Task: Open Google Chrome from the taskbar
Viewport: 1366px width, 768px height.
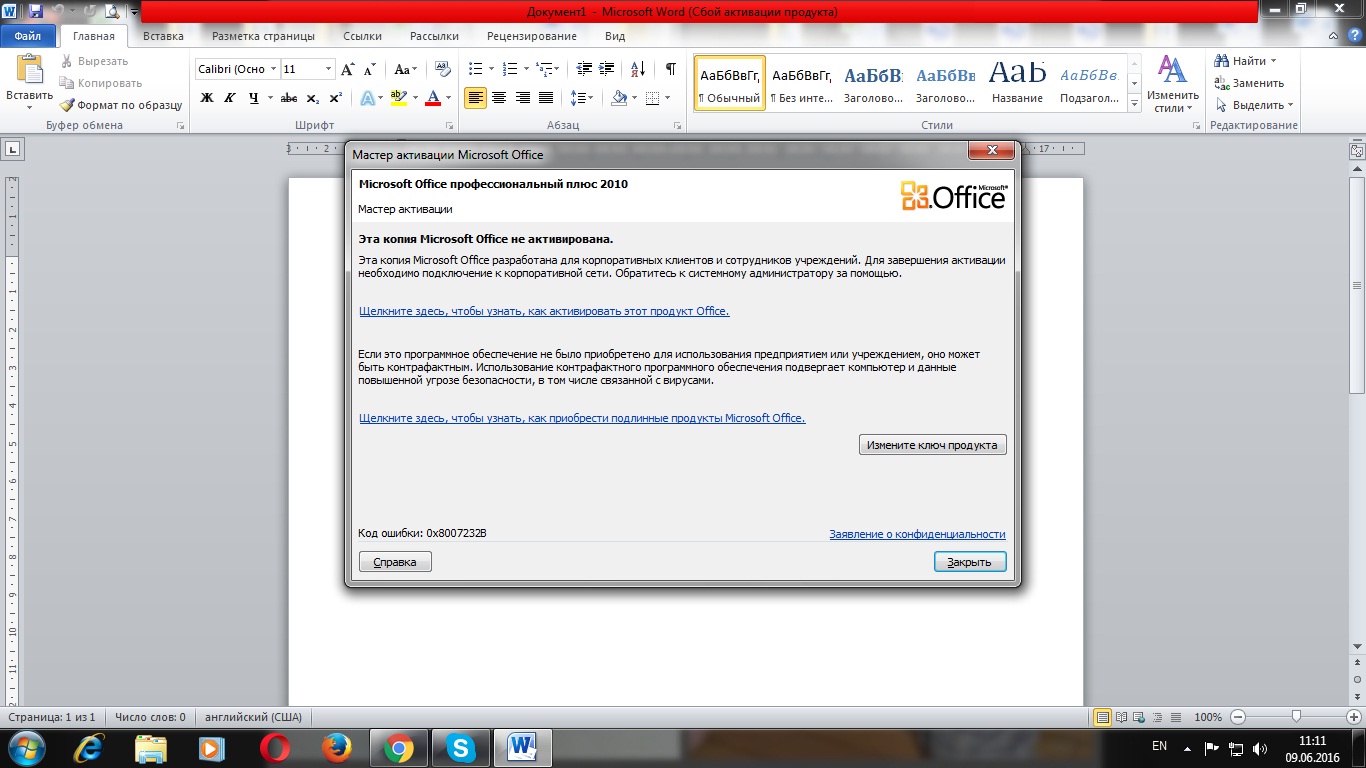Action: click(399, 747)
